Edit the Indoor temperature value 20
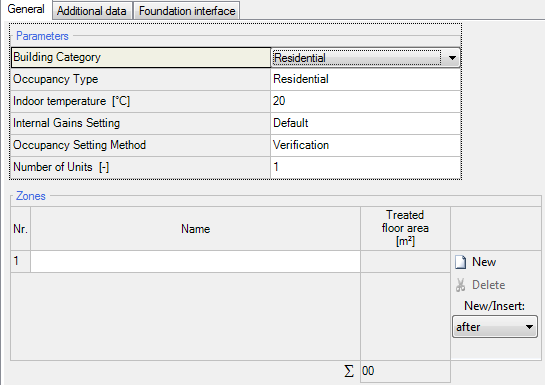 coord(366,101)
